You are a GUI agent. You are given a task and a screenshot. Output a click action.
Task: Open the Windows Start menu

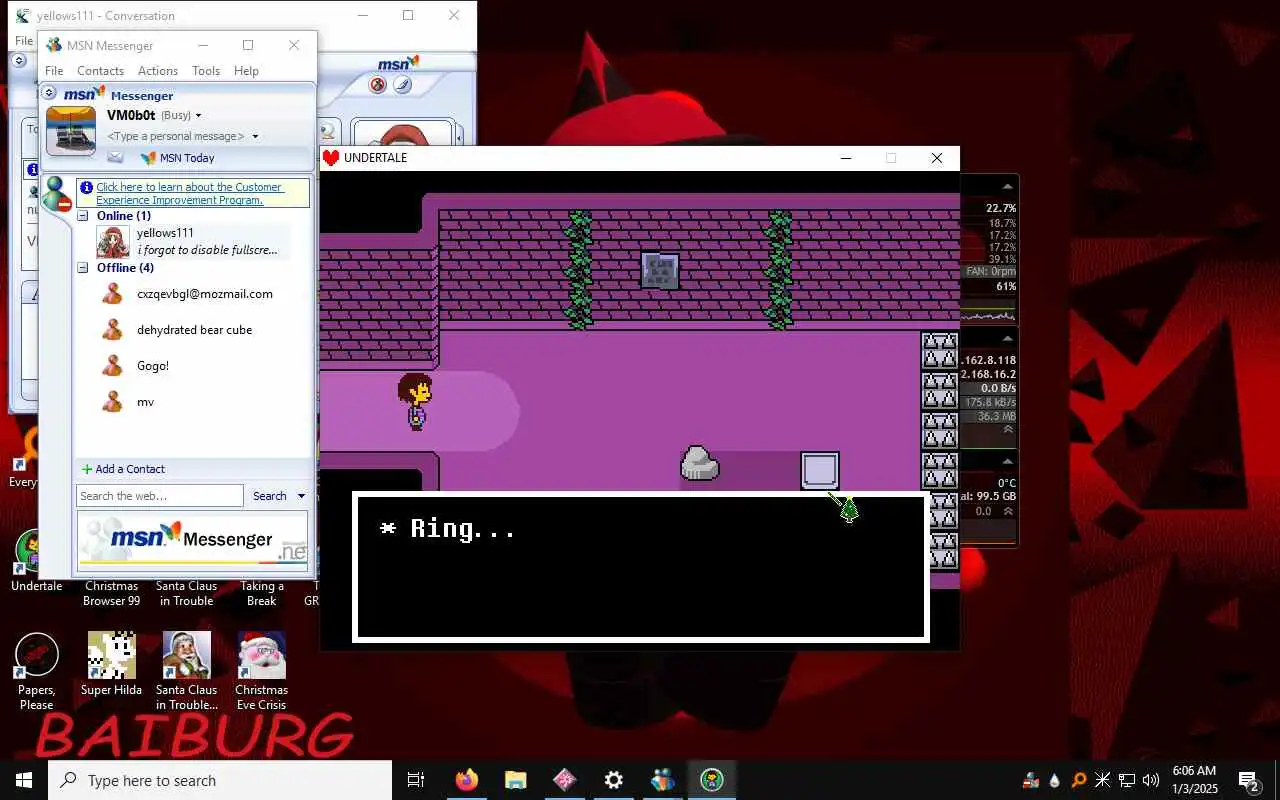[24, 780]
